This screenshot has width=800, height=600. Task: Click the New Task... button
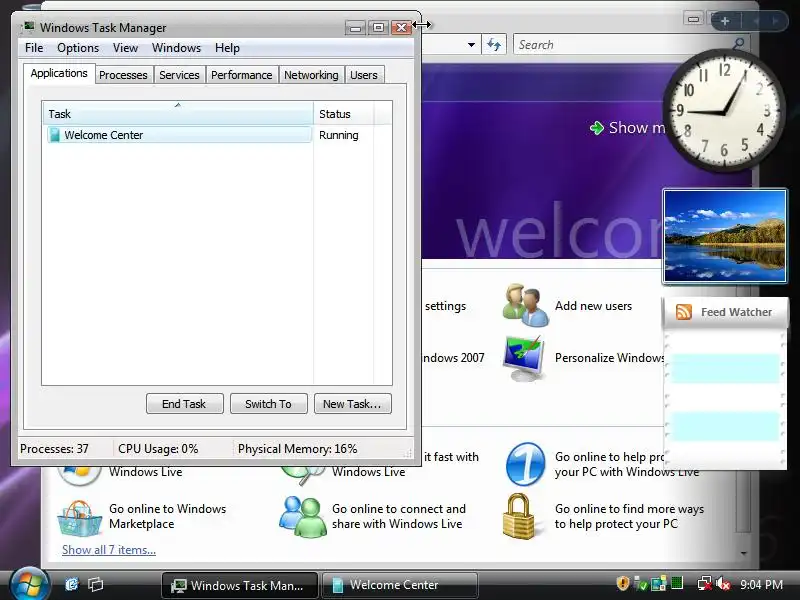coord(353,404)
